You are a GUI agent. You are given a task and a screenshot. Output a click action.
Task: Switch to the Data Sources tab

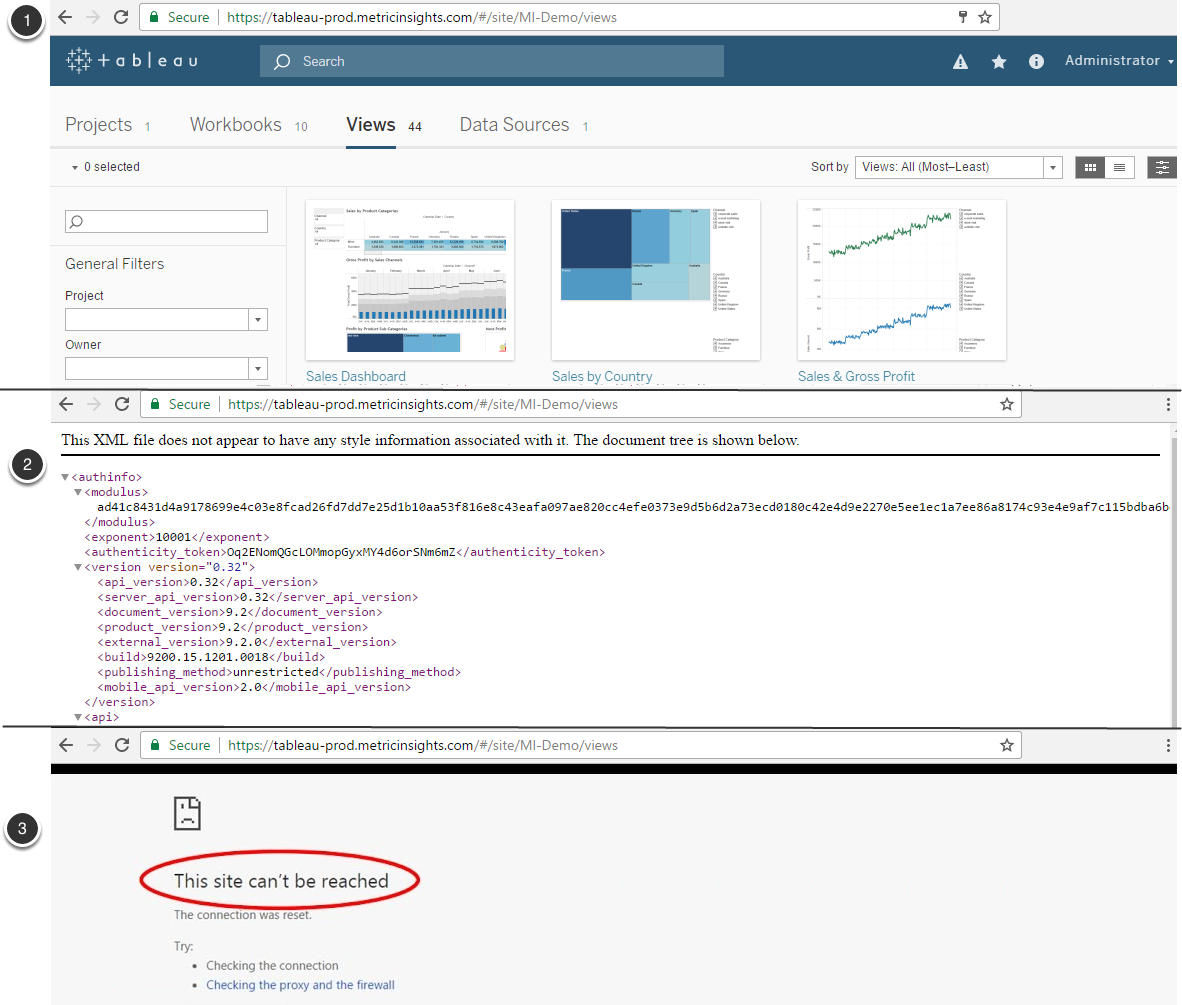[514, 125]
